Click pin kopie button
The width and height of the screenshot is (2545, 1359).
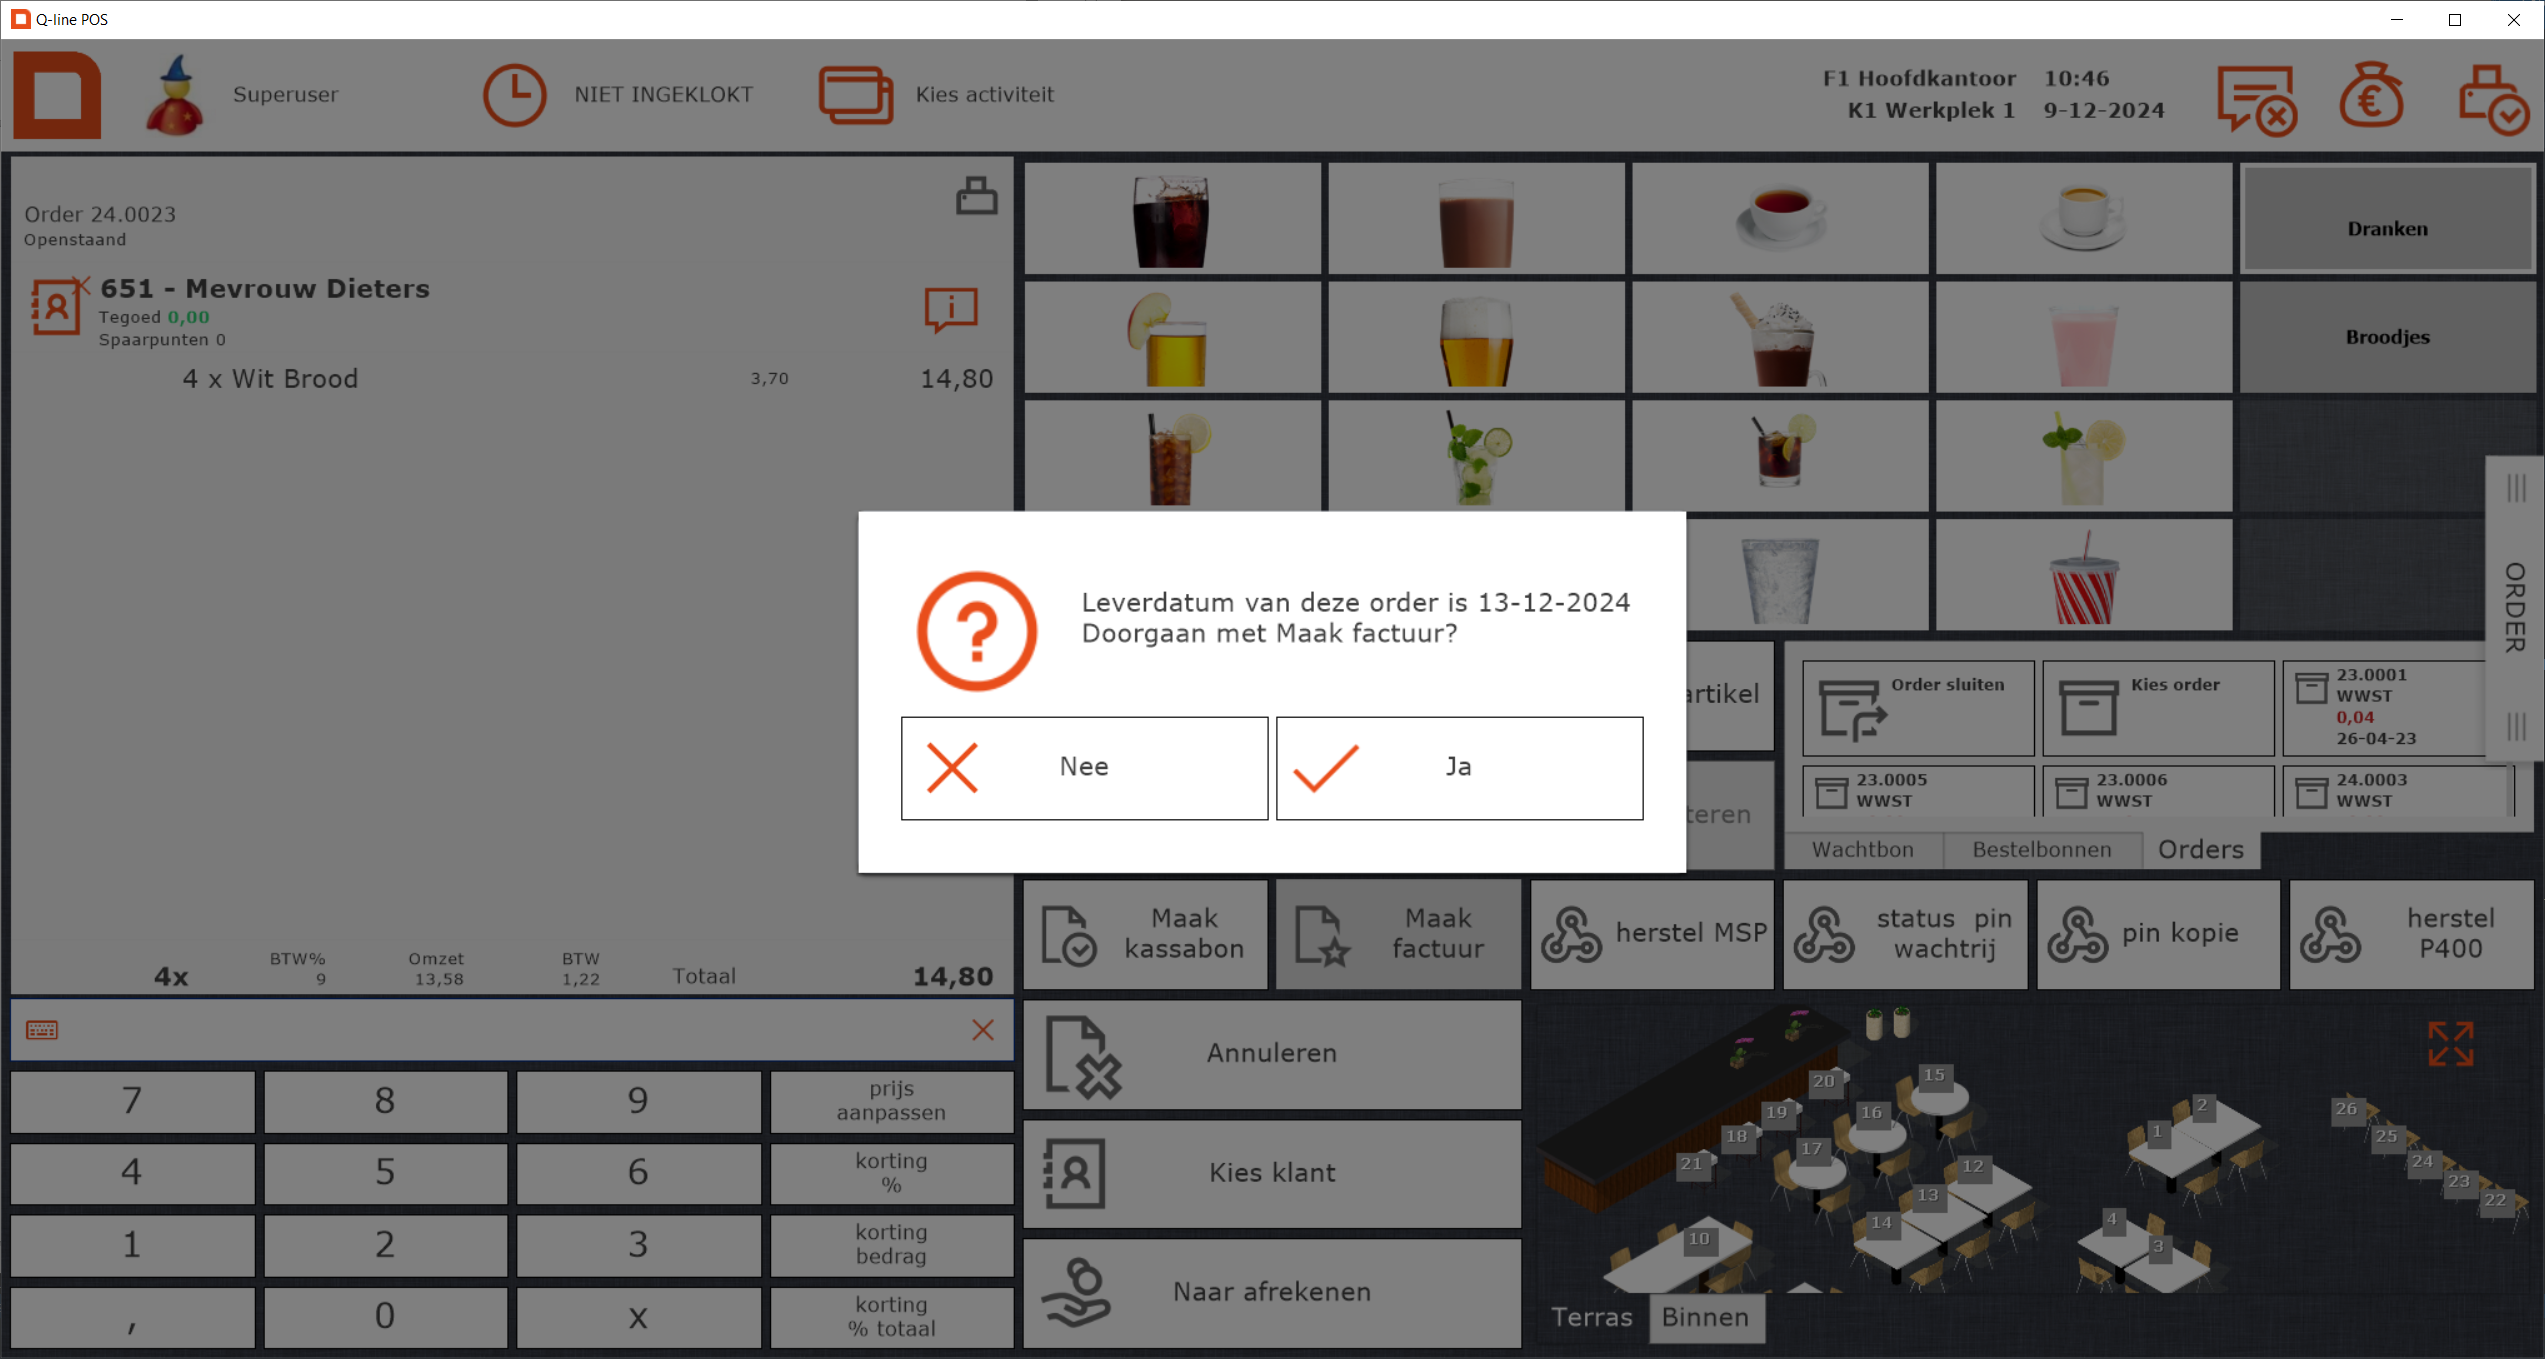tap(2159, 934)
